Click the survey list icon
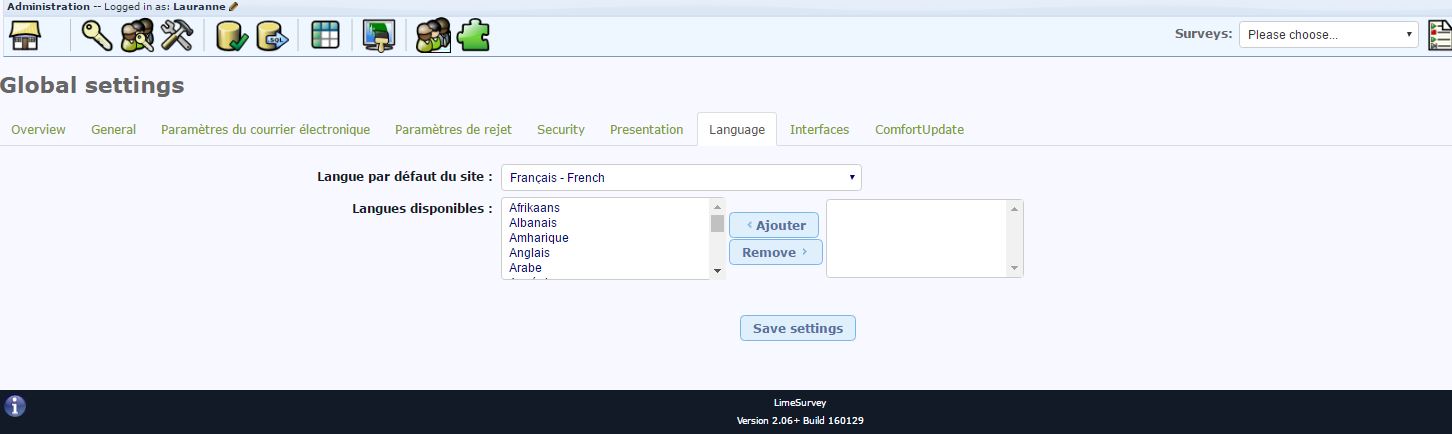Screen dimensions: 1452x434 click(x=1439, y=36)
